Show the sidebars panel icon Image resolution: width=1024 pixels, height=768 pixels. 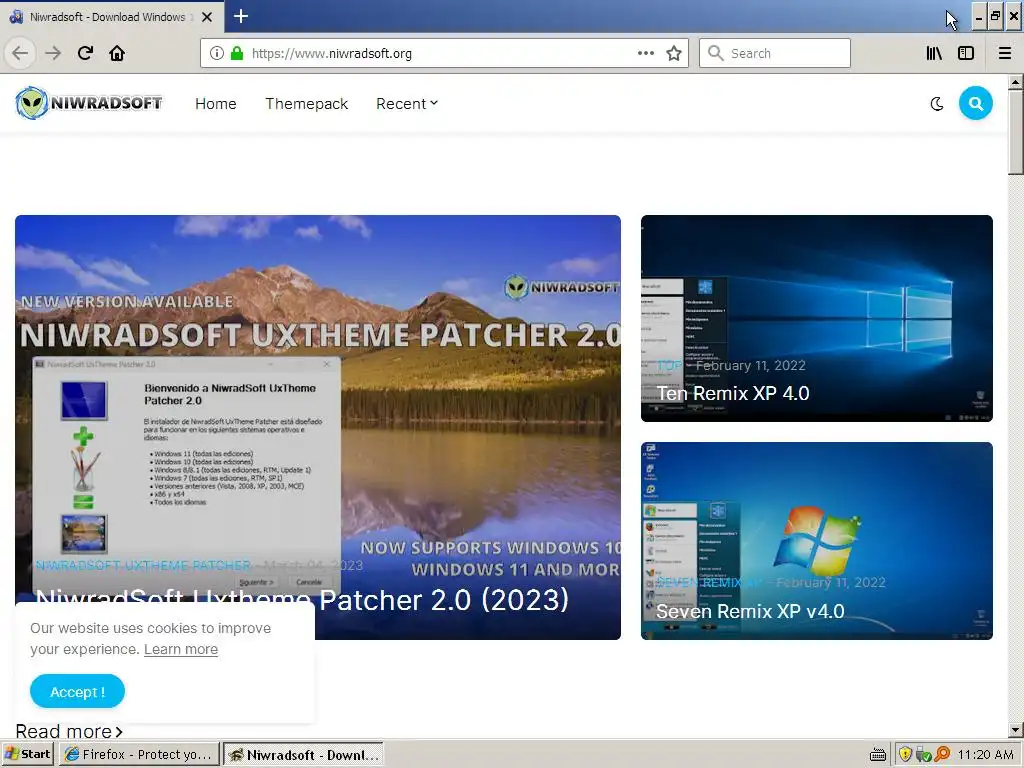966,53
